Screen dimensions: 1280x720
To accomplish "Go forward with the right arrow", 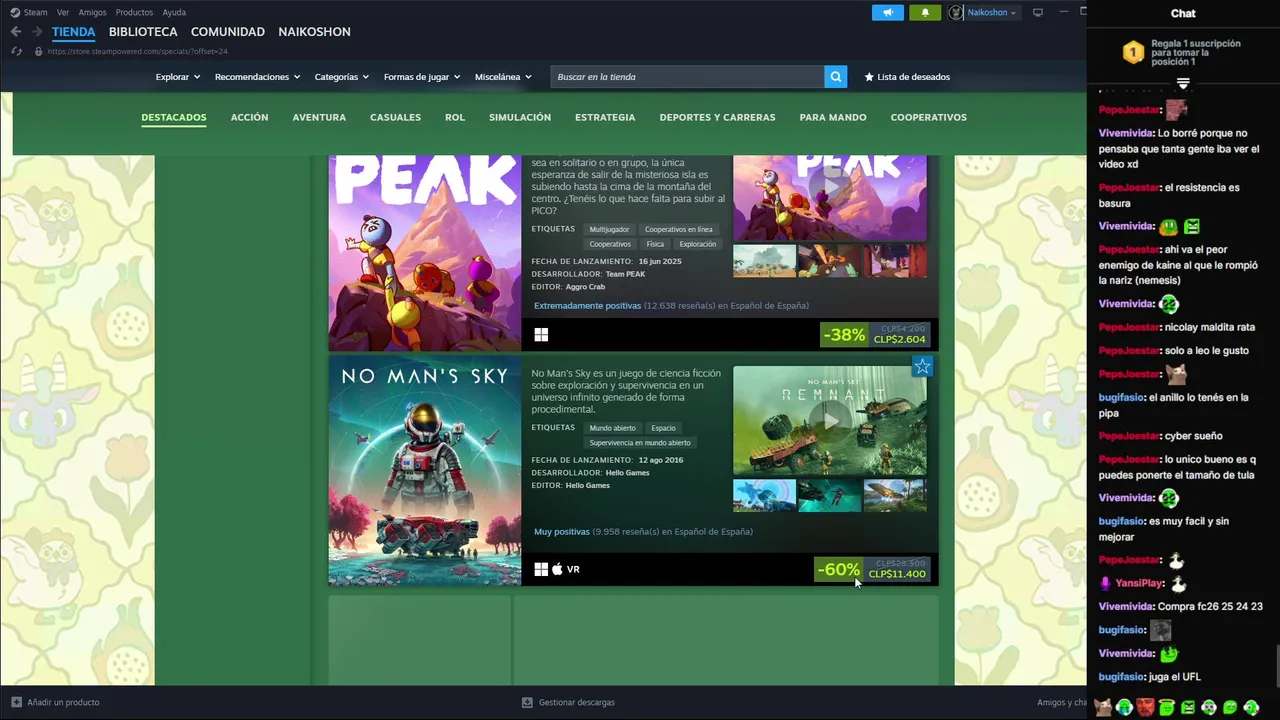I will [36, 32].
